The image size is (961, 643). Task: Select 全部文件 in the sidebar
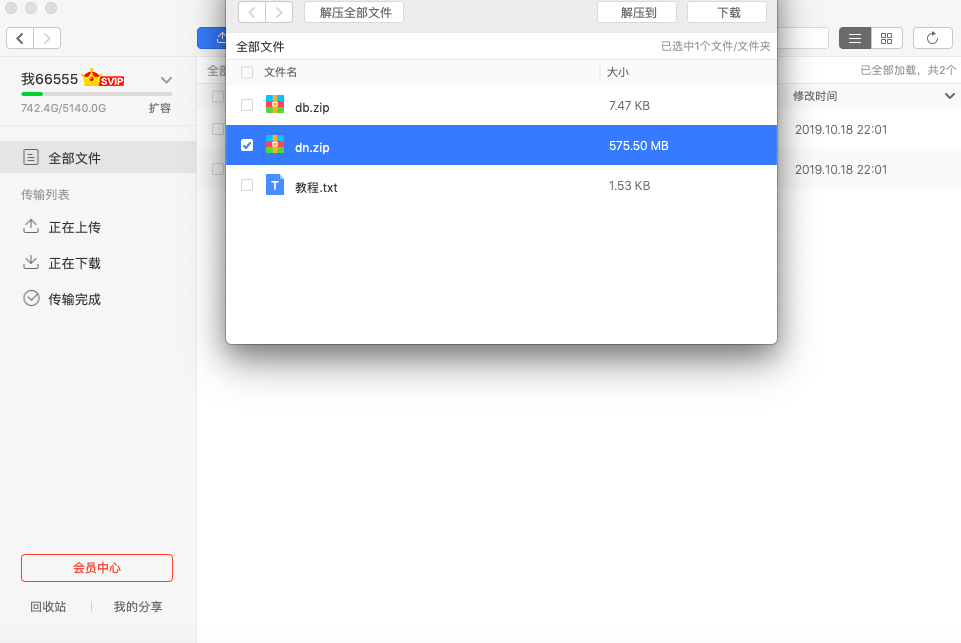pos(74,158)
